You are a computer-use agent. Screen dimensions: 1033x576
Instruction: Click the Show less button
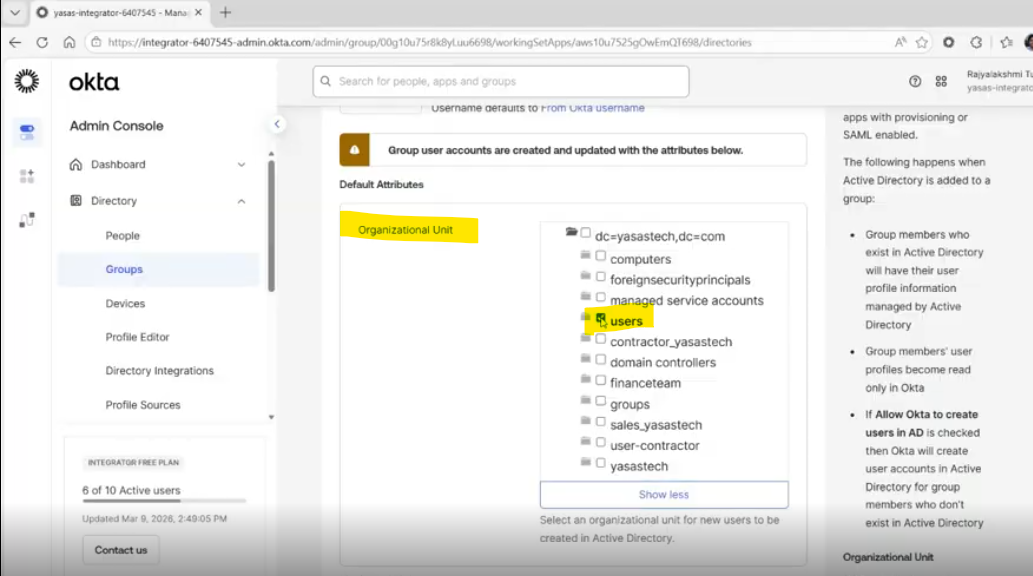pos(663,494)
